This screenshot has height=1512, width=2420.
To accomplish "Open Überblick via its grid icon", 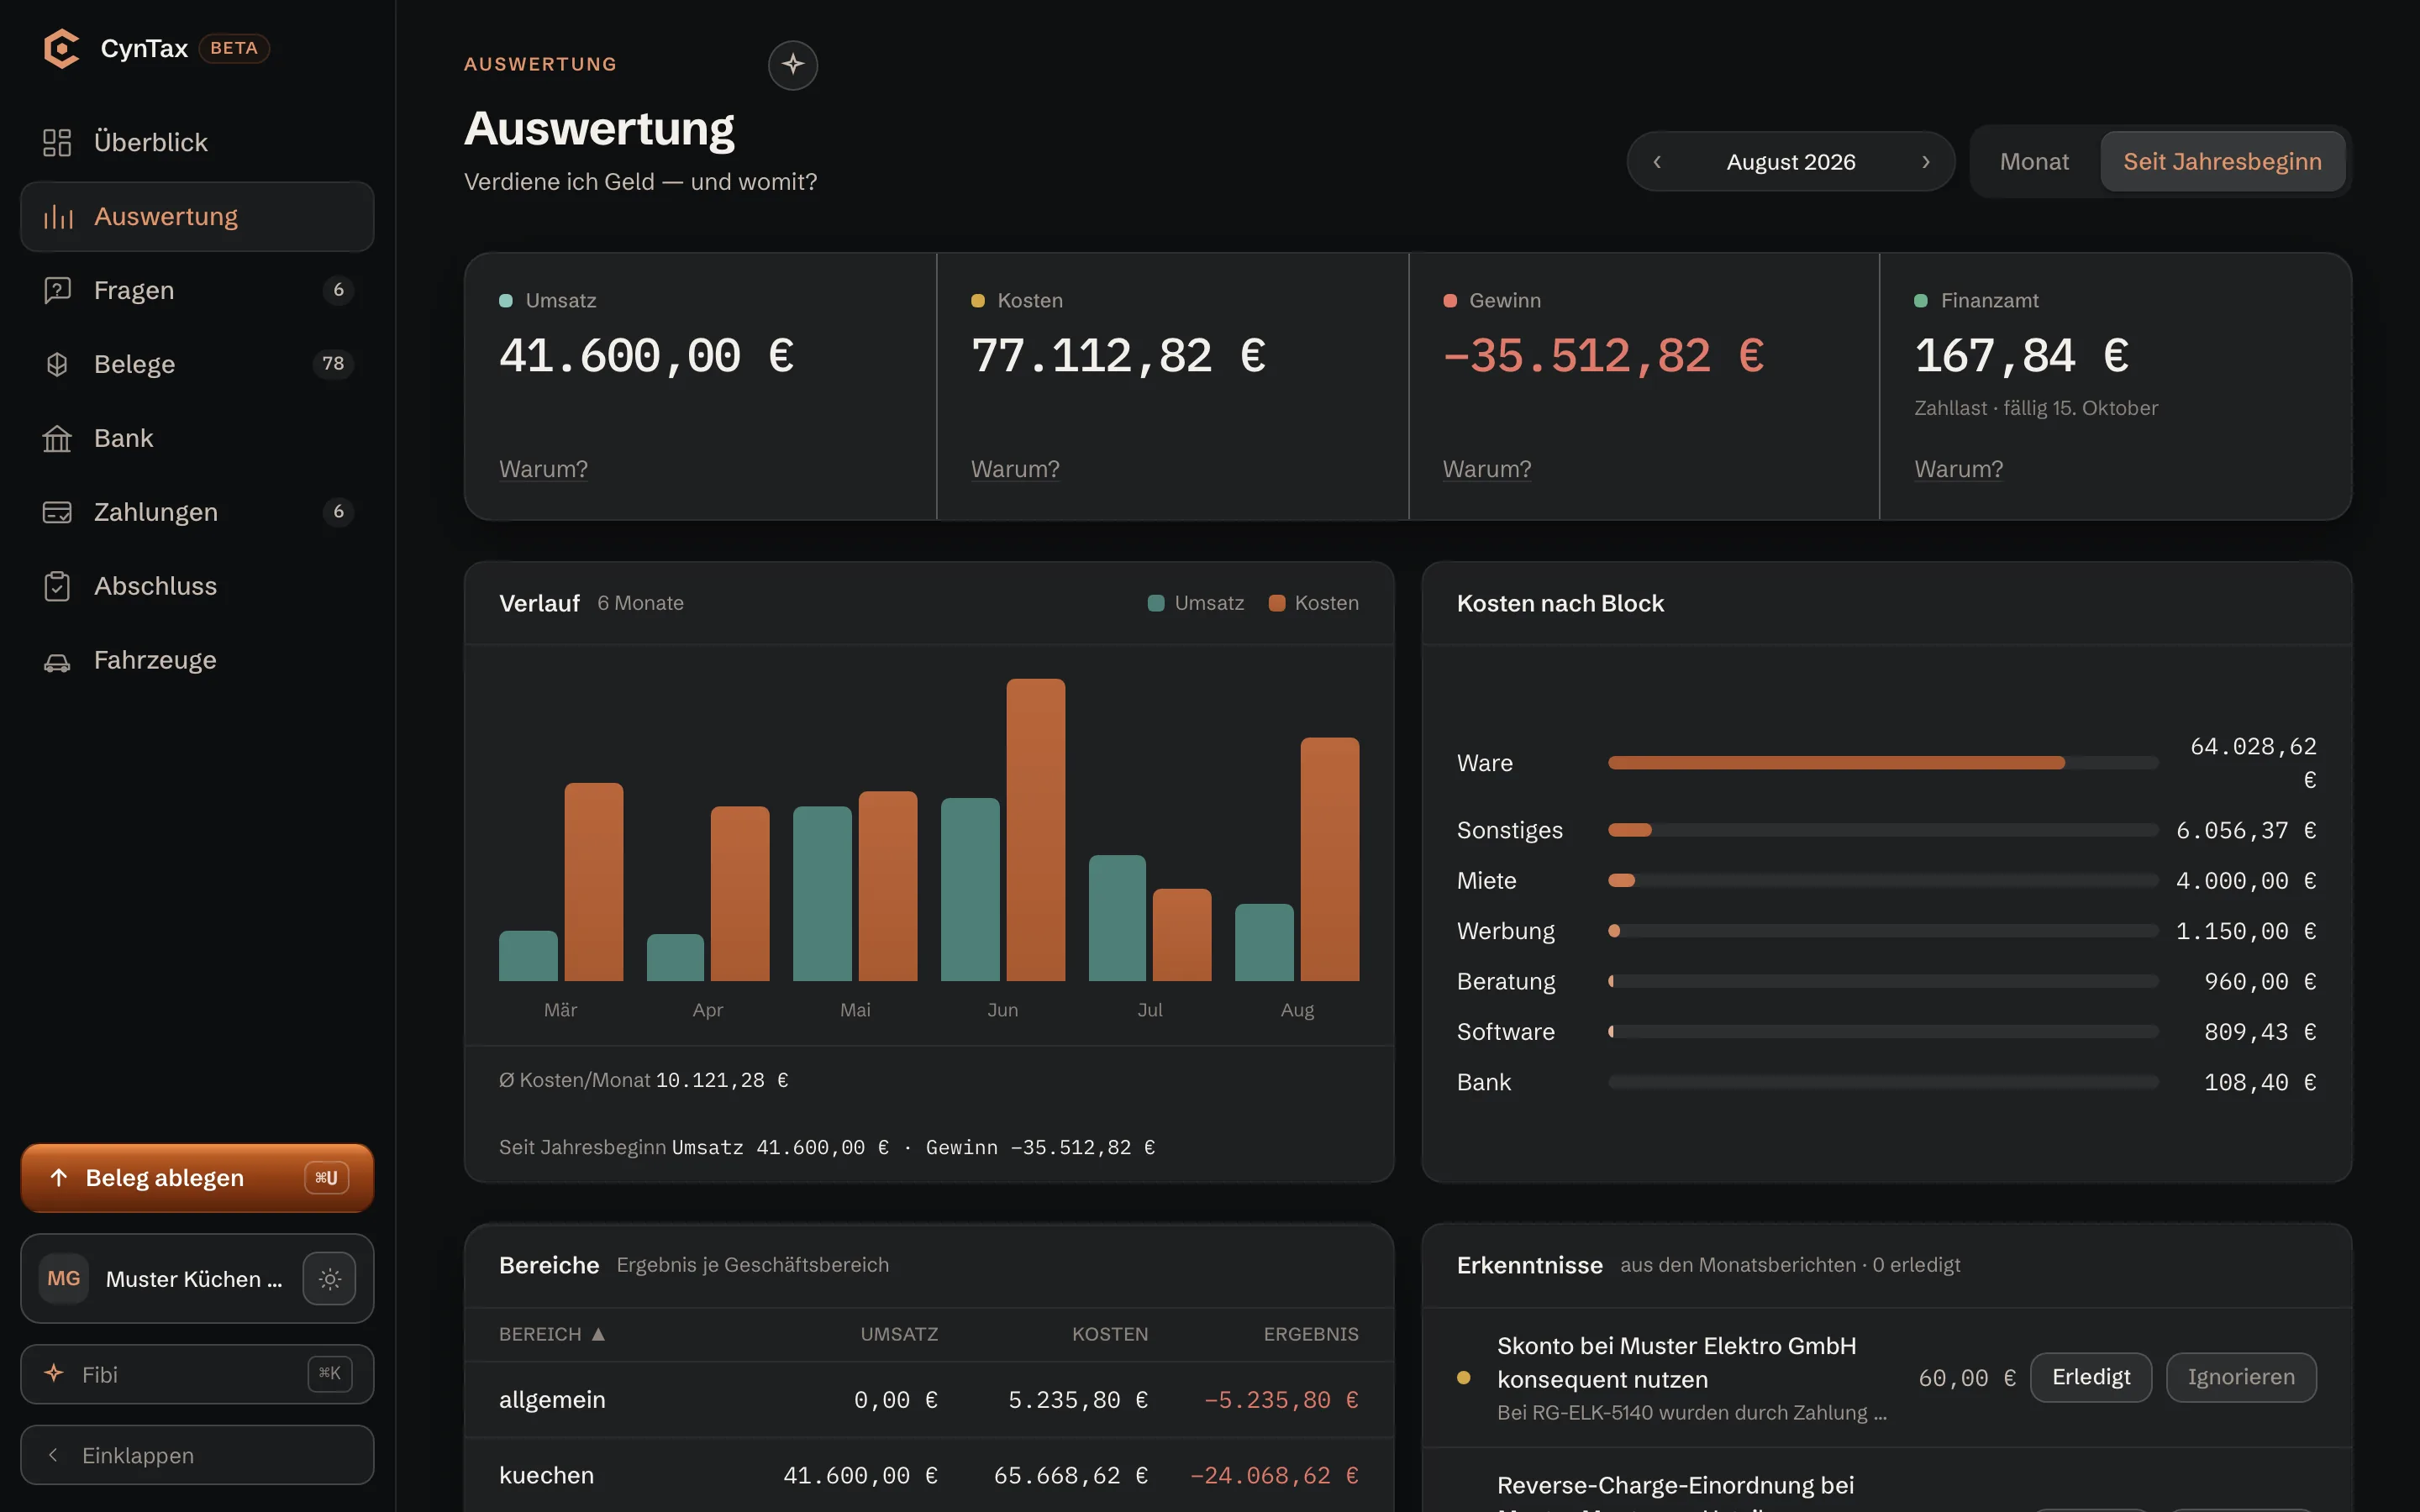I will click(57, 142).
